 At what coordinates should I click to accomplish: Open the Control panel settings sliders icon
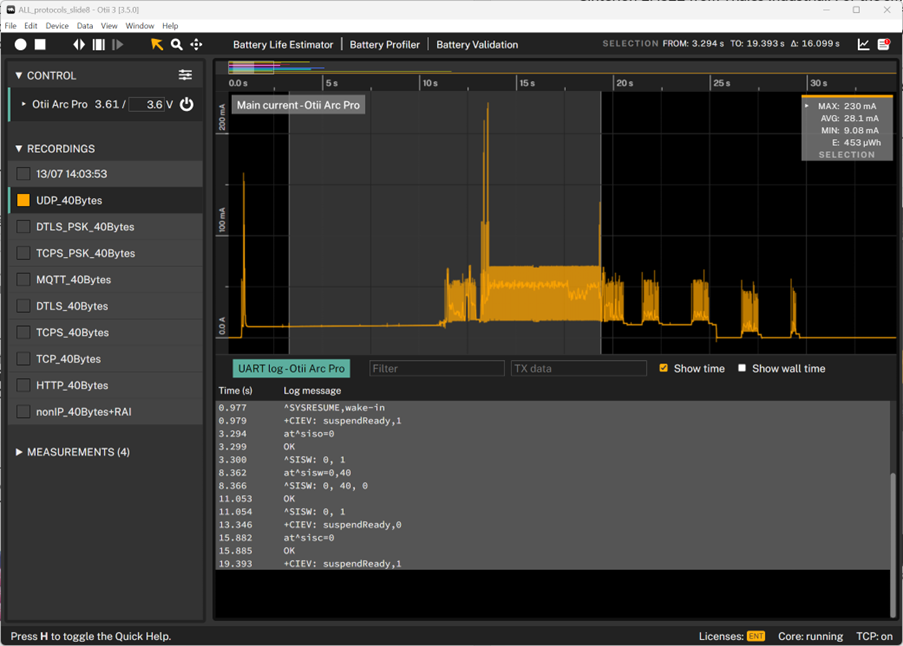(x=185, y=75)
